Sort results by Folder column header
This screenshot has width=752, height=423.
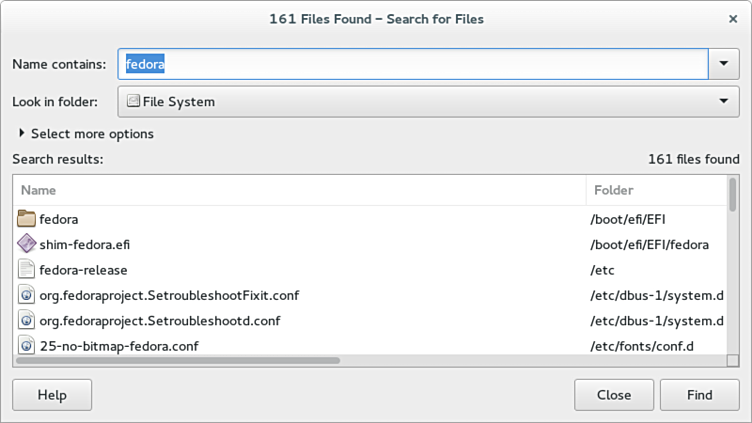coord(655,190)
